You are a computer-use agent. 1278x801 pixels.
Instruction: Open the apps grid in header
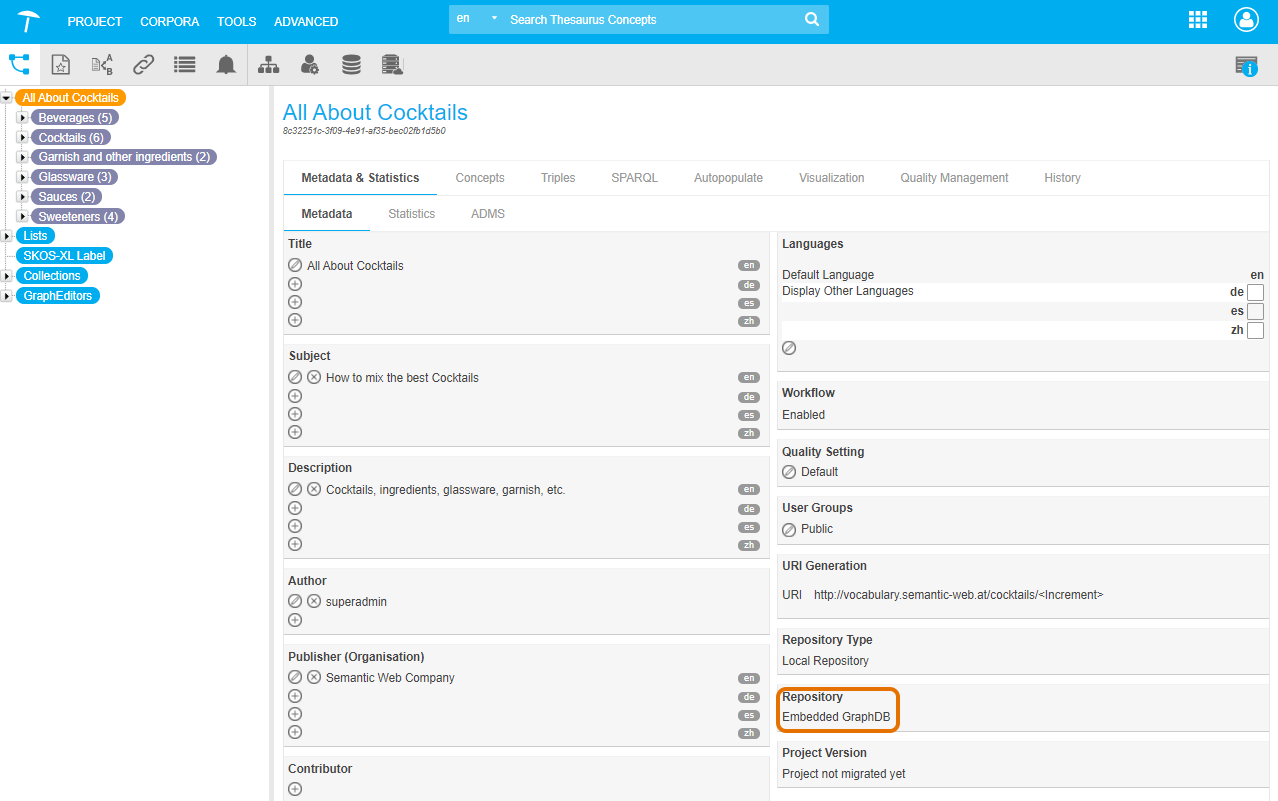point(1197,20)
